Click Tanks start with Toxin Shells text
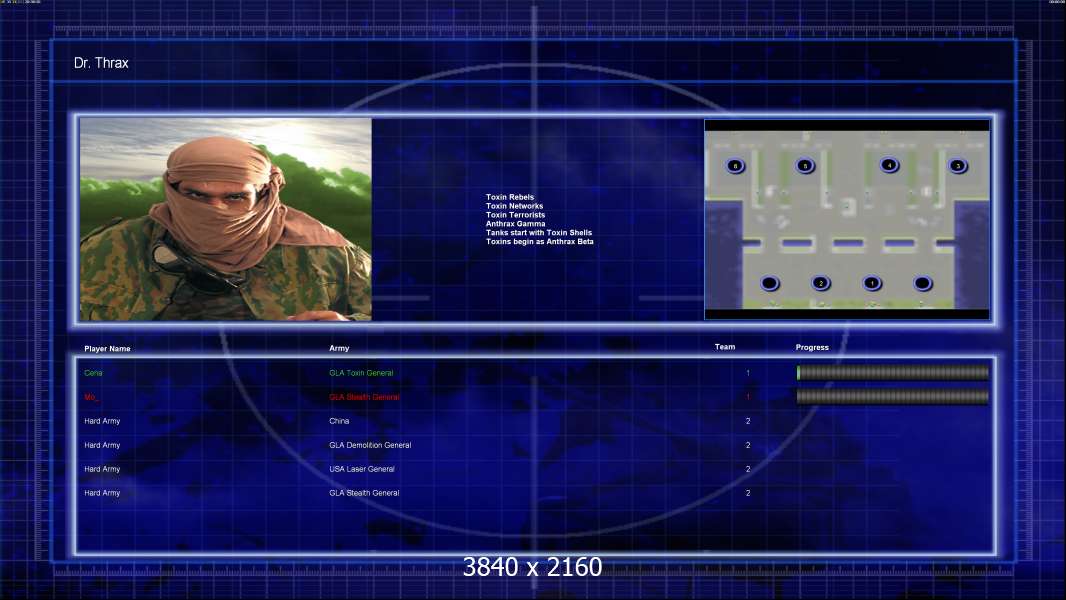Viewport: 1066px width, 600px height. click(x=539, y=232)
